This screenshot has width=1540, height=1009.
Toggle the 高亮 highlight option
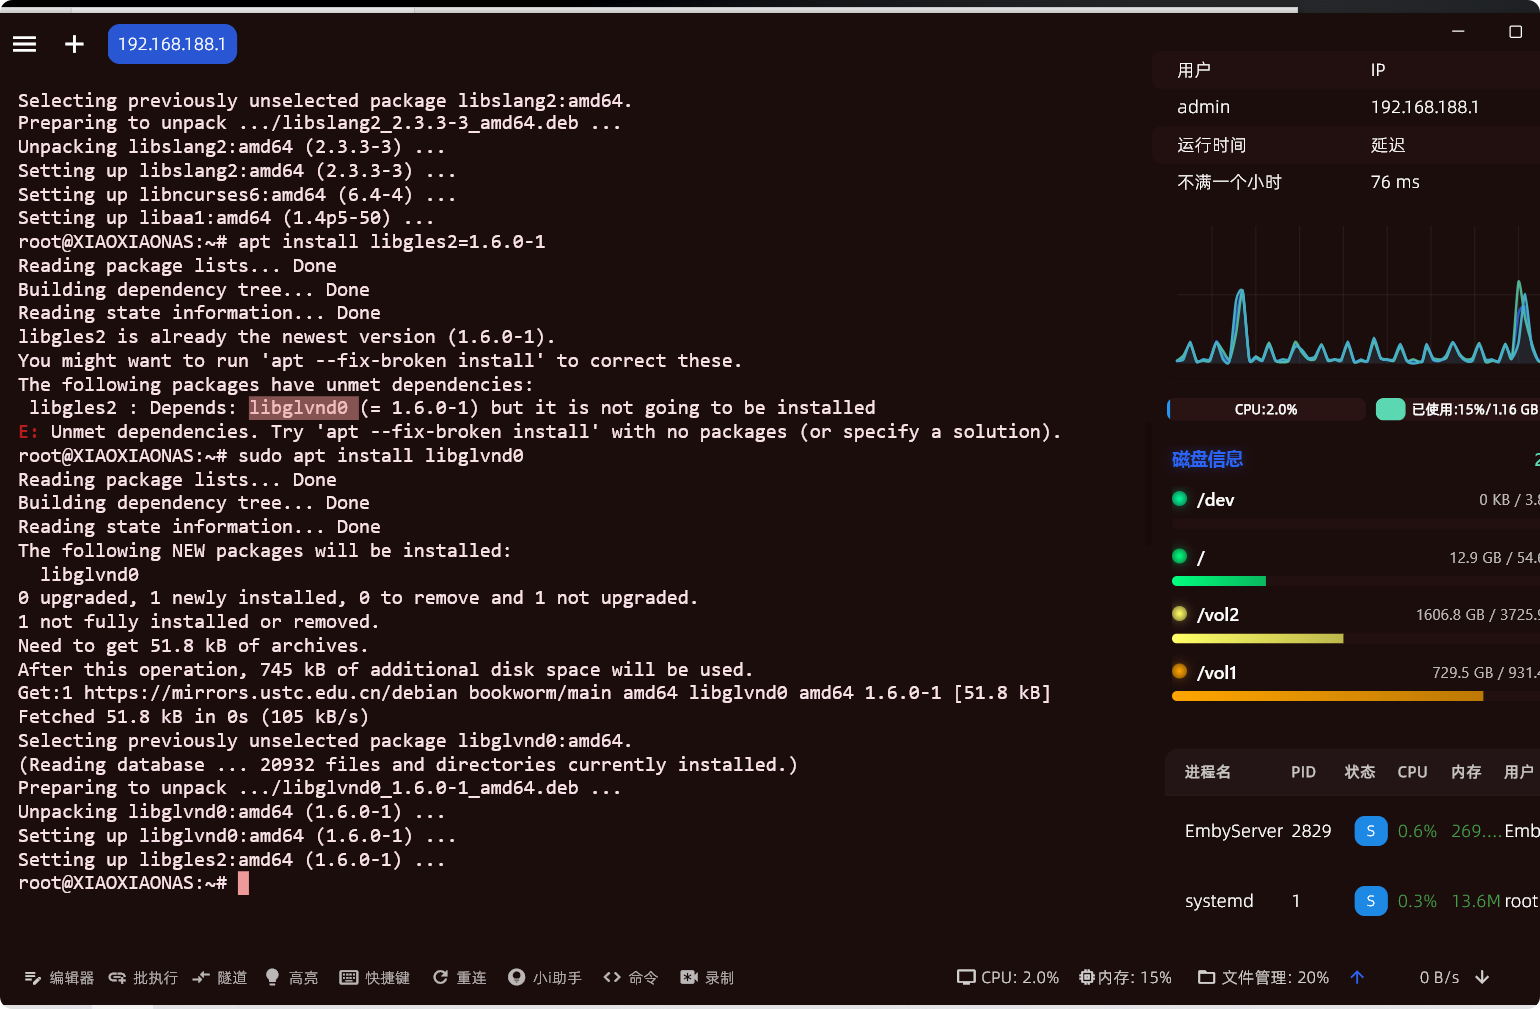point(292,978)
